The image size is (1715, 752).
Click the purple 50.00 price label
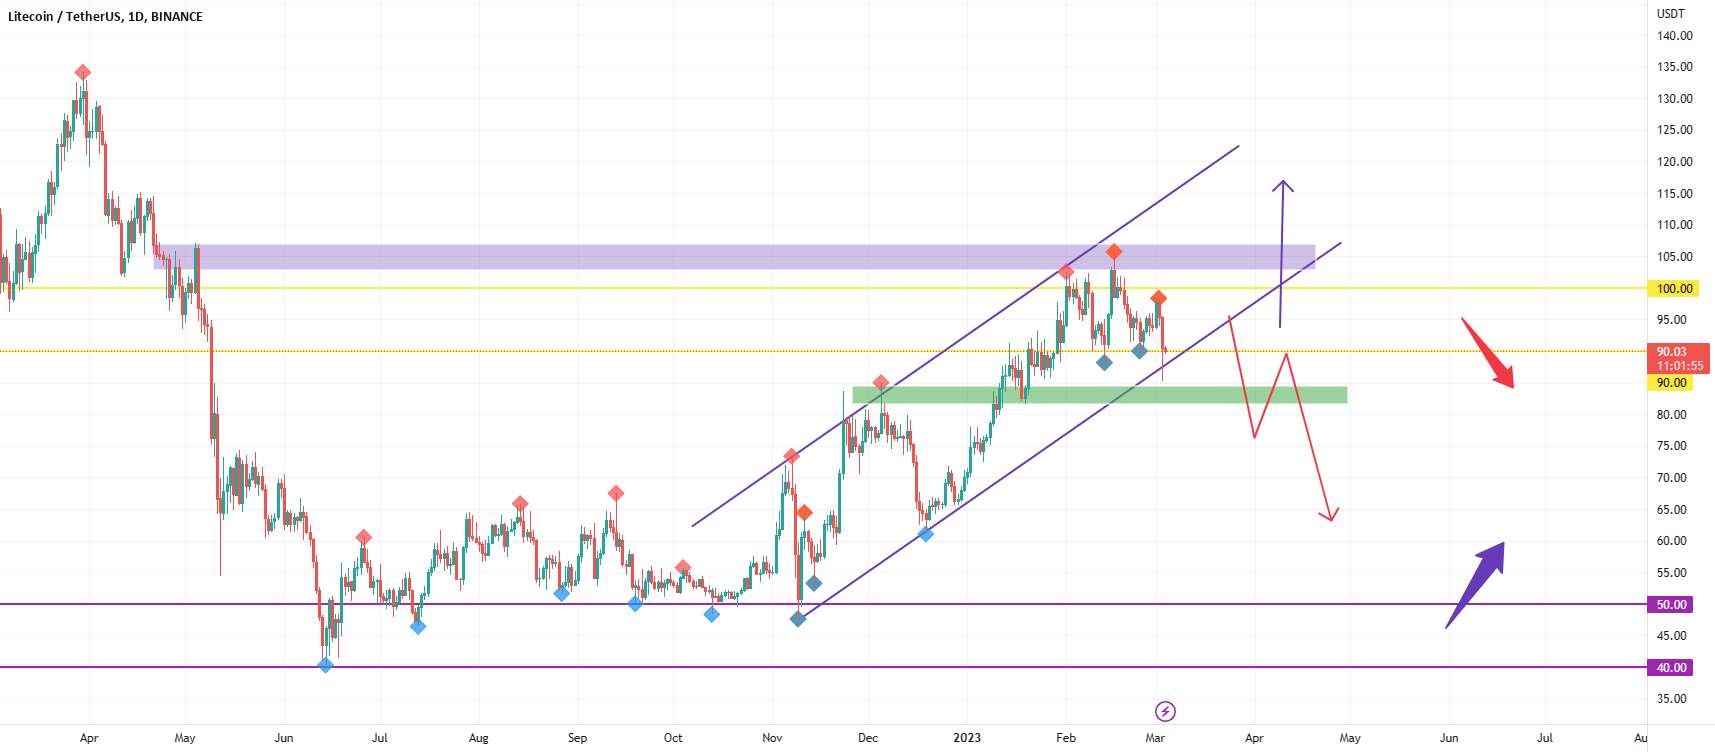pyautogui.click(x=1671, y=605)
